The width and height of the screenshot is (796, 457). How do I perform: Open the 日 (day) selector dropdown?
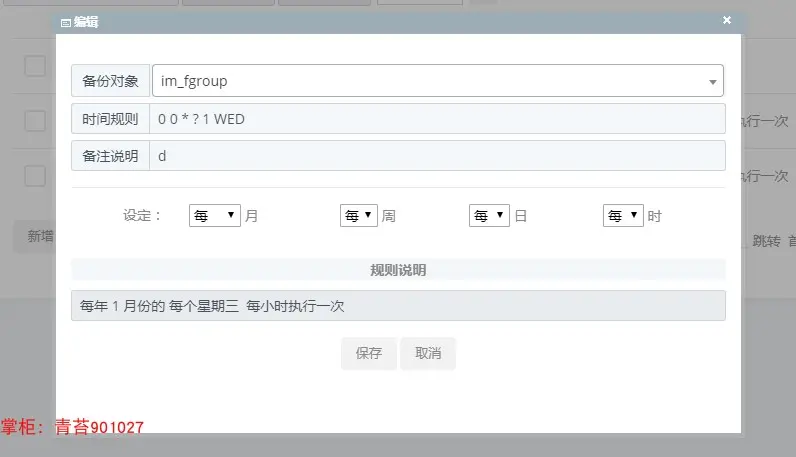489,216
